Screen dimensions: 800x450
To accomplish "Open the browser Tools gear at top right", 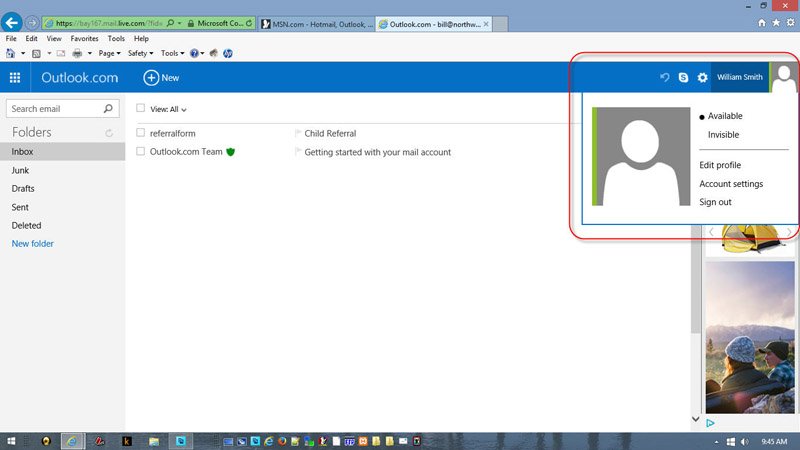I will point(790,22).
